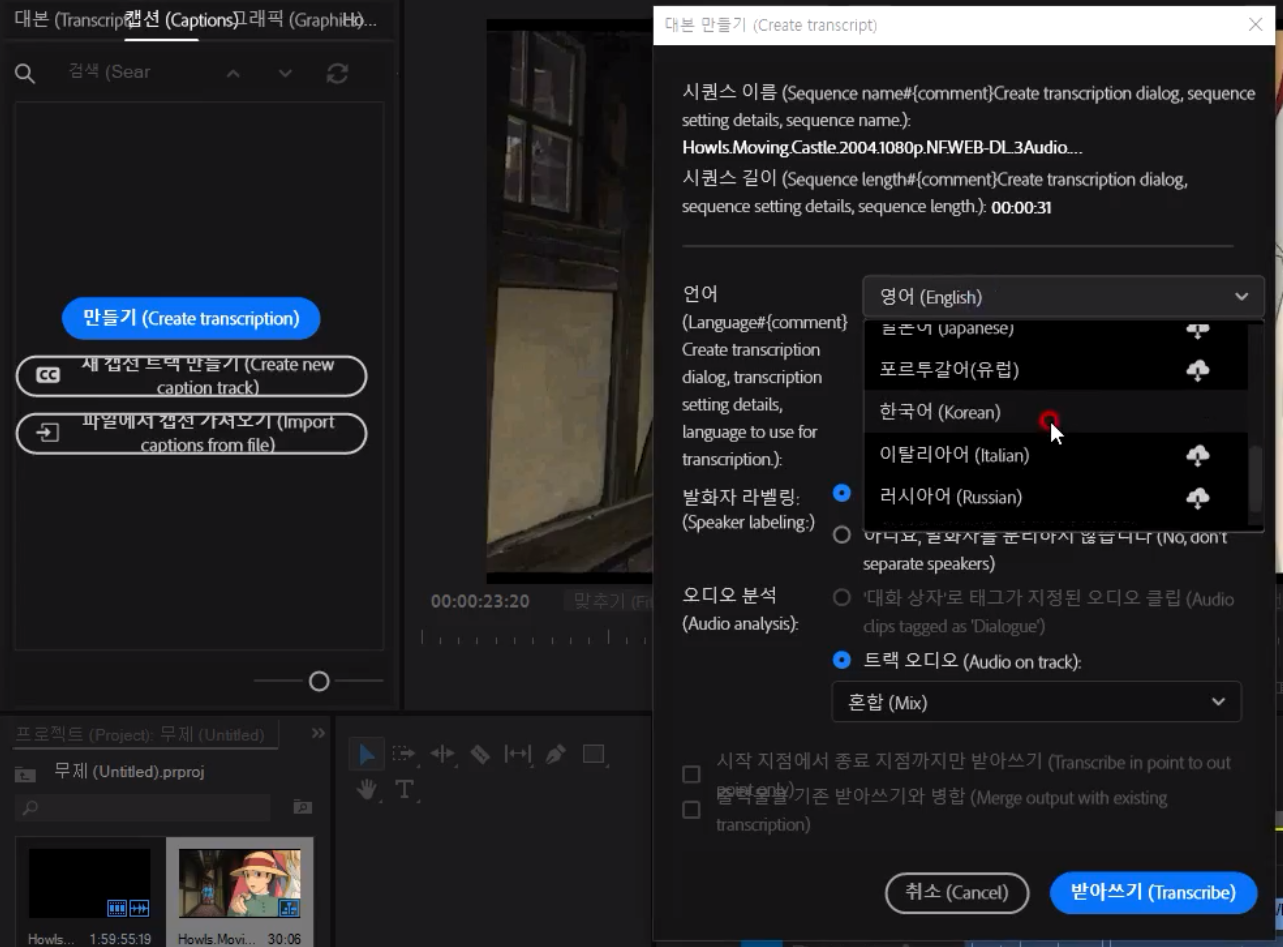
Task: Check 'Merge output with existing transcription'
Action: pos(691,810)
